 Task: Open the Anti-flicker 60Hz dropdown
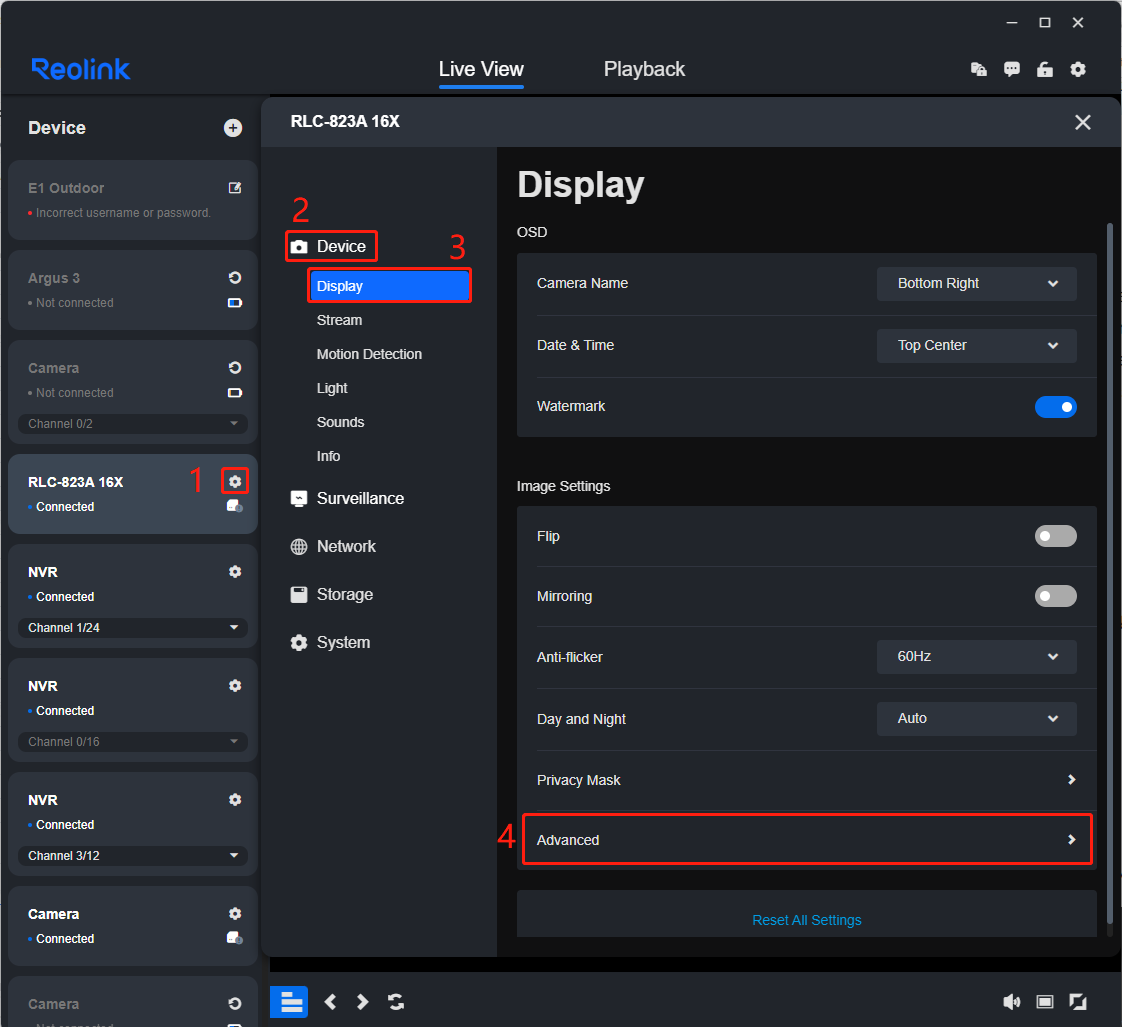coord(977,657)
